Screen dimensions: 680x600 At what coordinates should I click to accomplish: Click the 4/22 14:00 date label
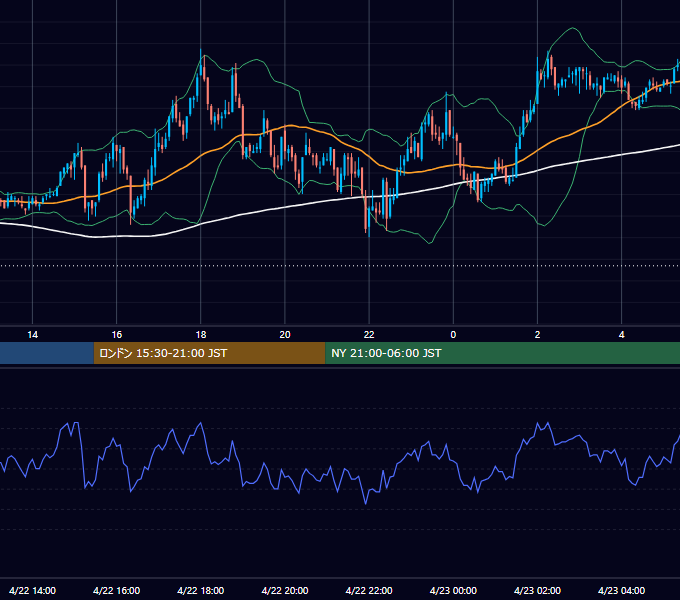(33, 590)
